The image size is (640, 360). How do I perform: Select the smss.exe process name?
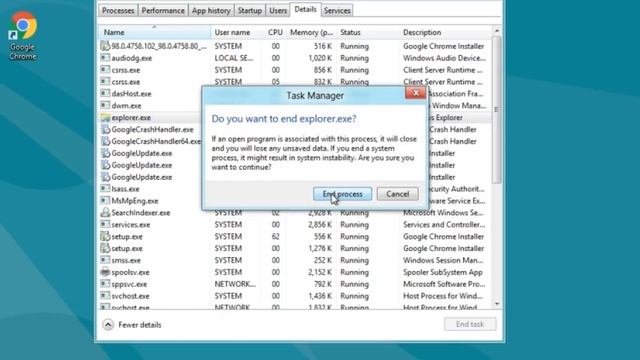coord(126,260)
